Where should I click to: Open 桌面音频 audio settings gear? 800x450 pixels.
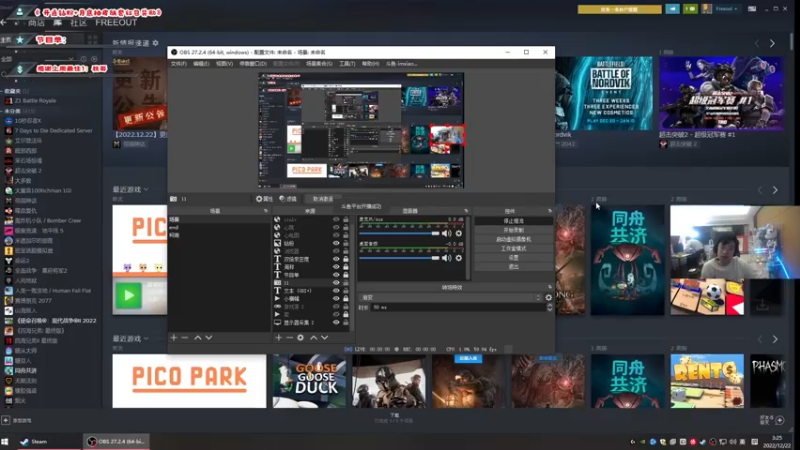click(x=459, y=258)
